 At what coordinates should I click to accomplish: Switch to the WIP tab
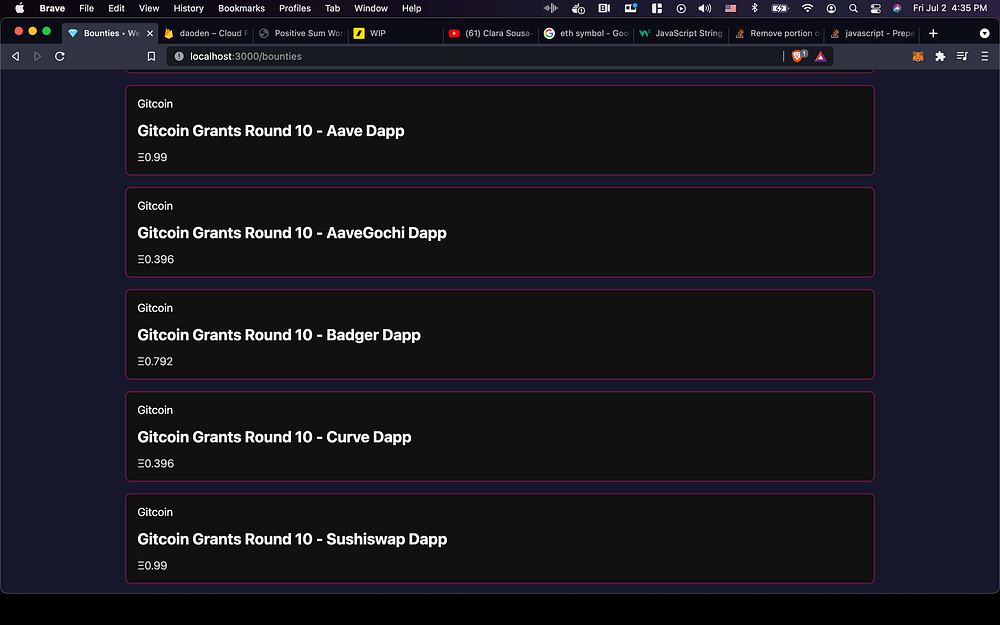coord(395,33)
